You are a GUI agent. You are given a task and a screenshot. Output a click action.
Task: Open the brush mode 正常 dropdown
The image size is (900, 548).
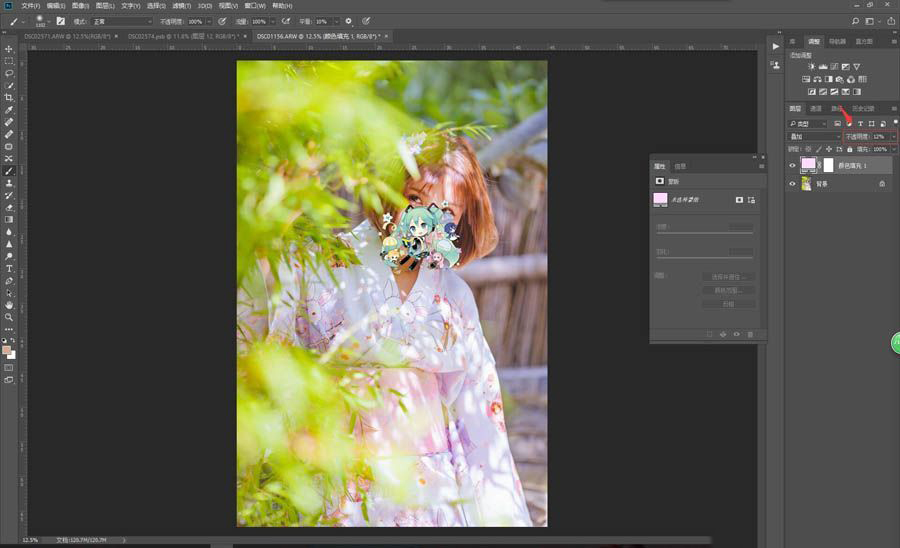121,21
